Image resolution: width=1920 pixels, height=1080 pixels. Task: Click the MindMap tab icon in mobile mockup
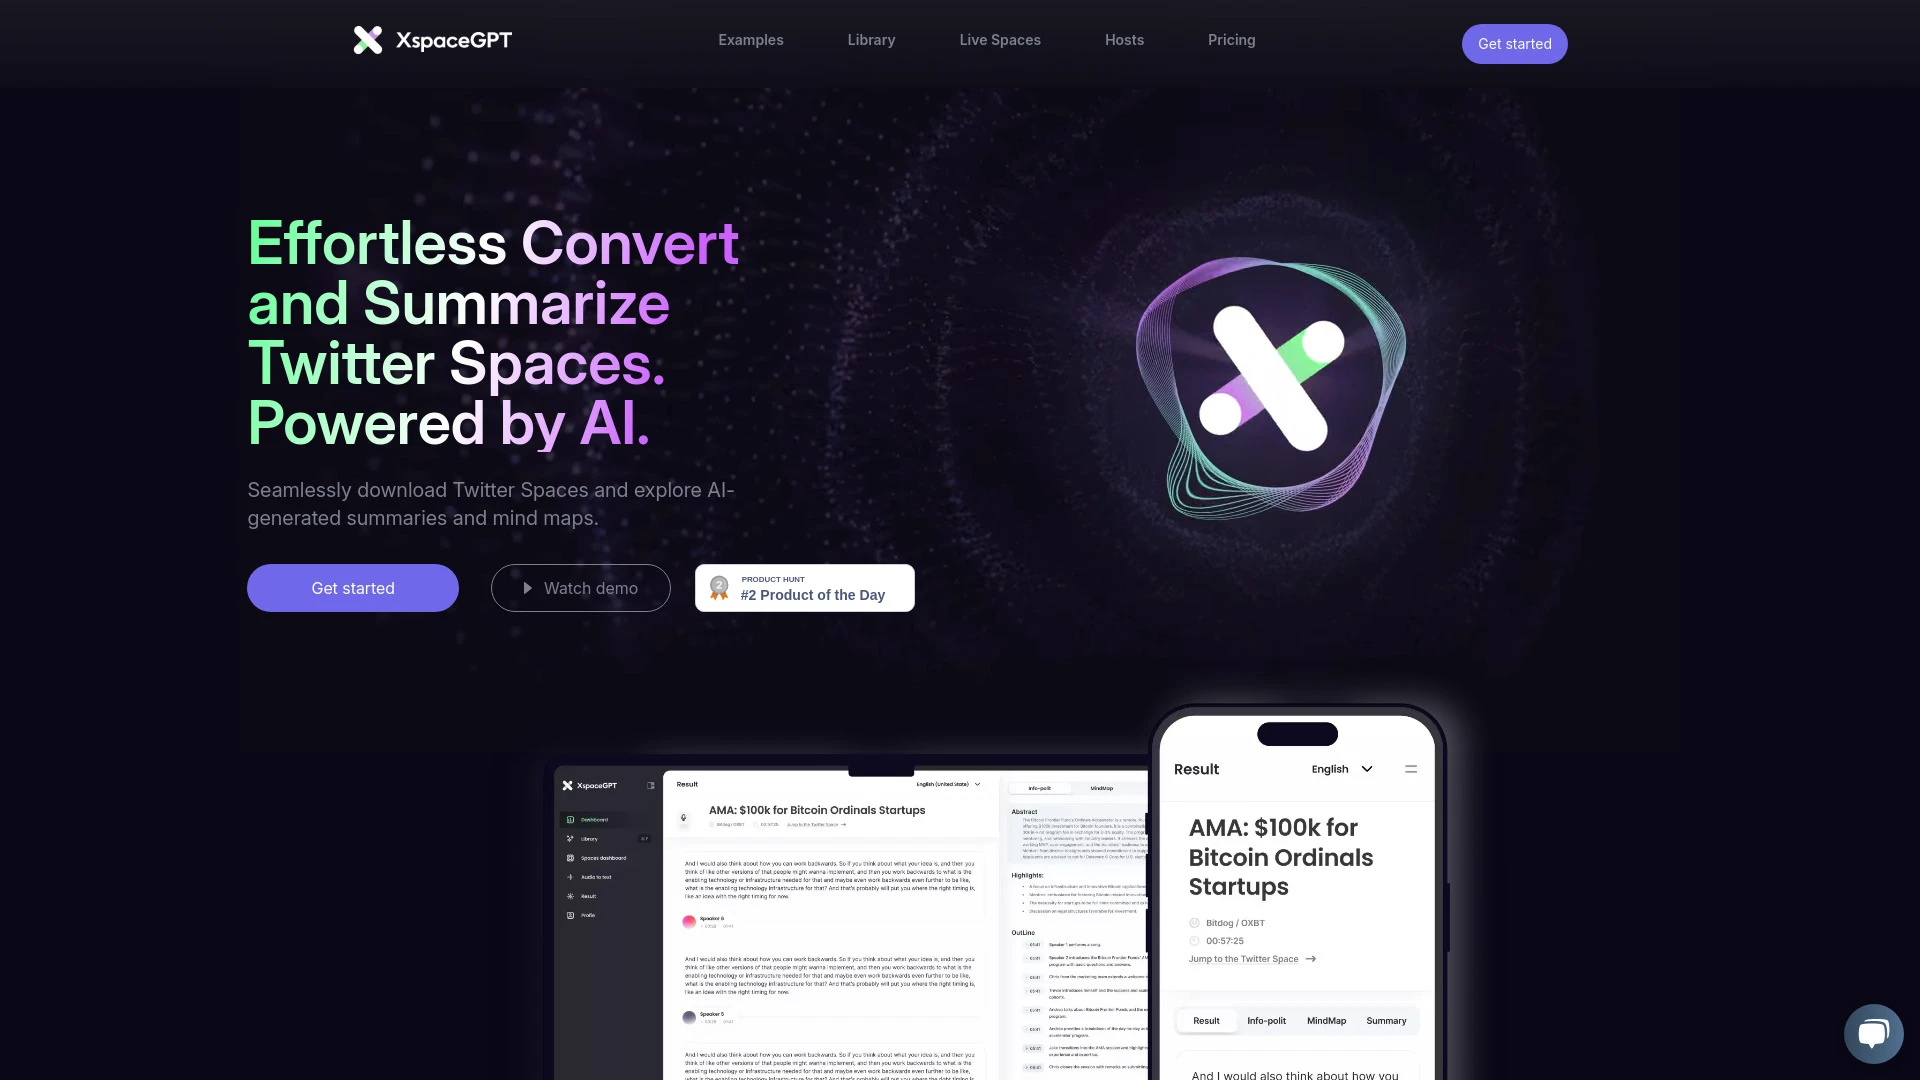click(x=1327, y=1019)
